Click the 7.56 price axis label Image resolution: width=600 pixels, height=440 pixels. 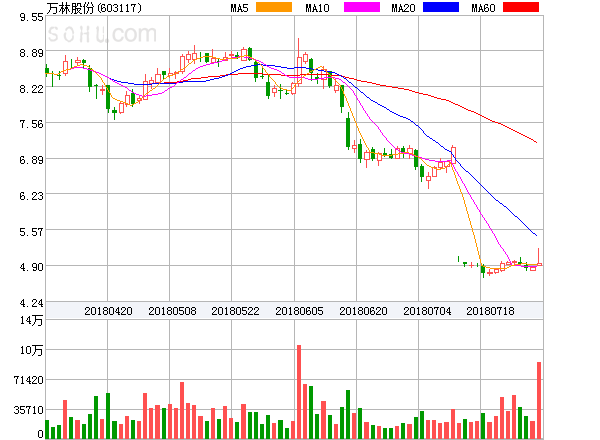(31, 124)
